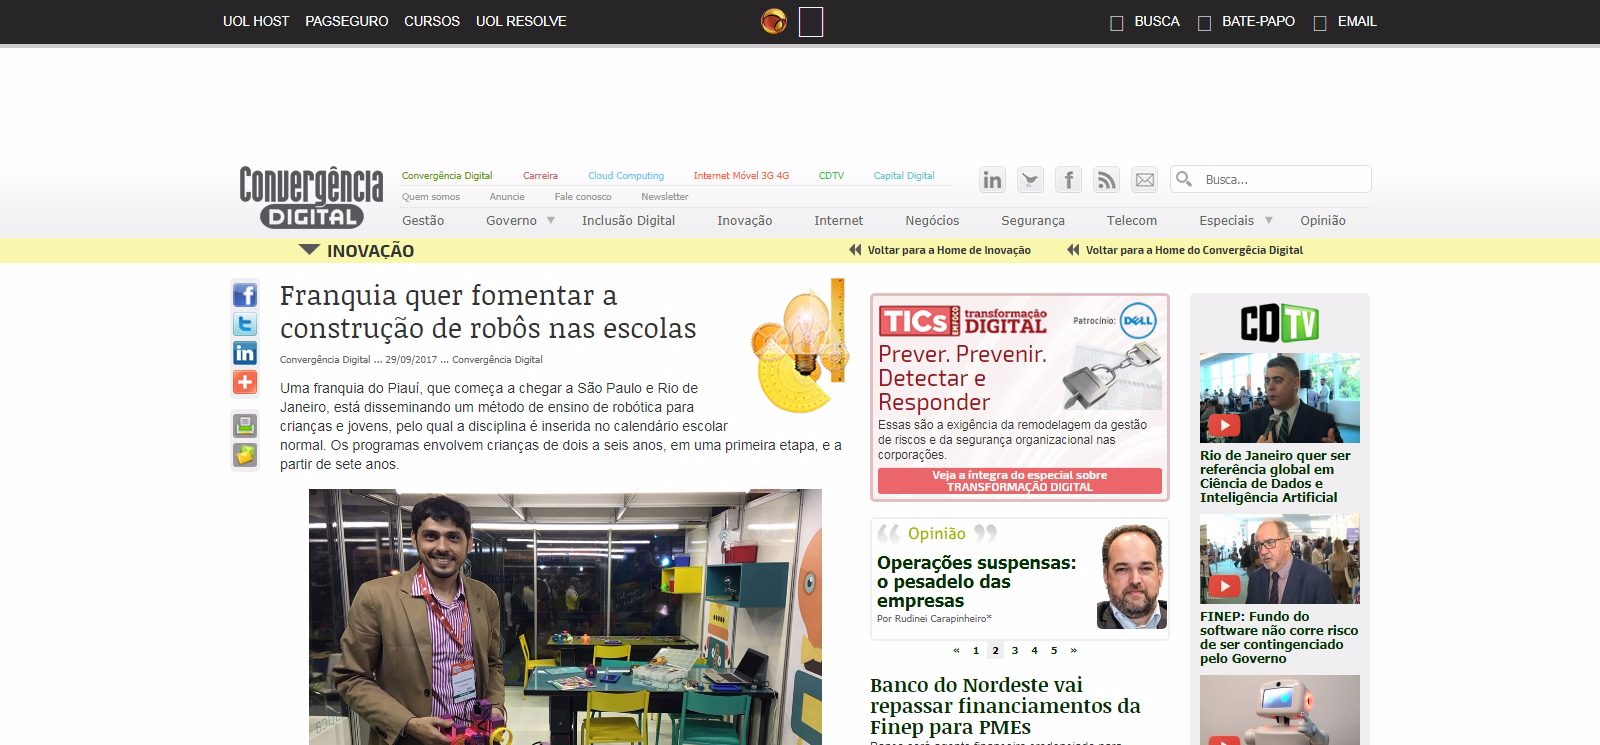Open the Internet menu item
This screenshot has width=1600, height=745.
[838, 221]
